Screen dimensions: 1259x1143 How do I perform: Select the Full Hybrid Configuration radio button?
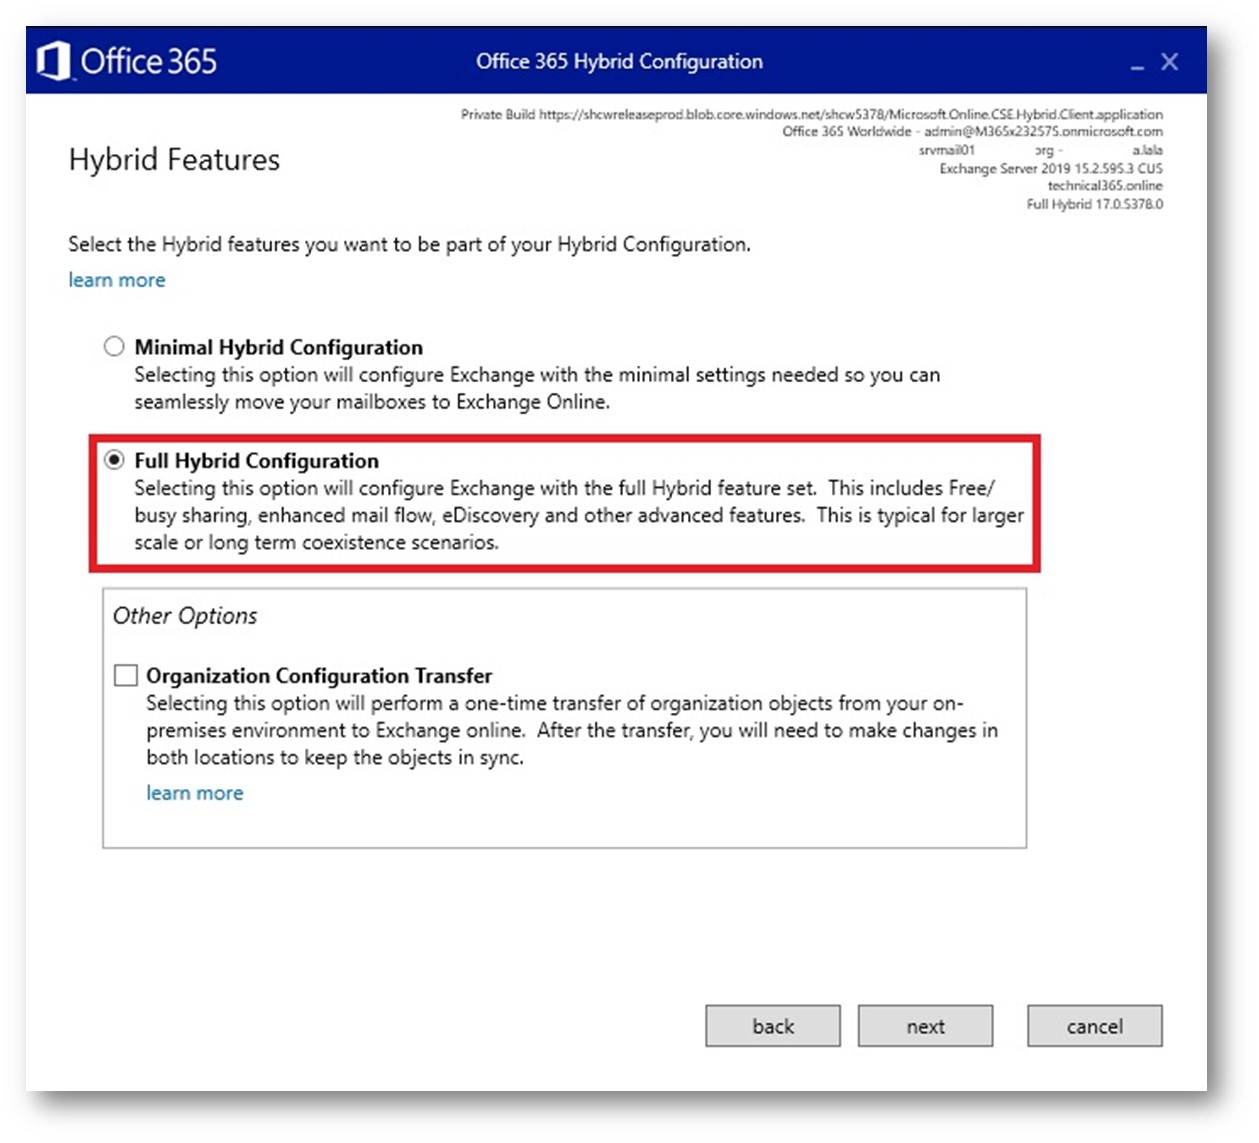(114, 460)
